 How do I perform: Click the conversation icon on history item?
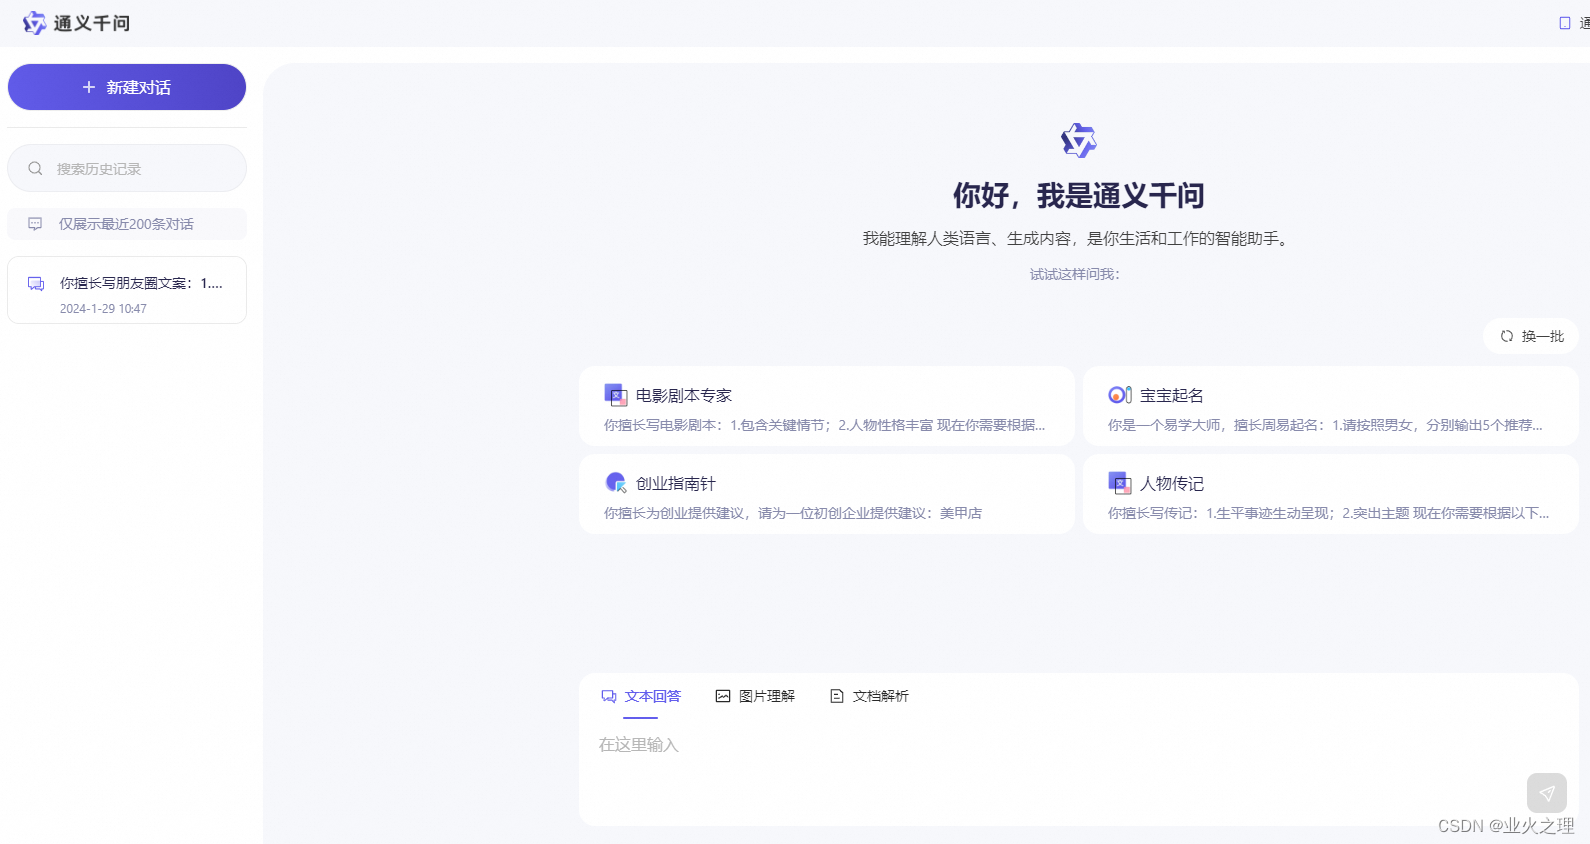(x=36, y=284)
